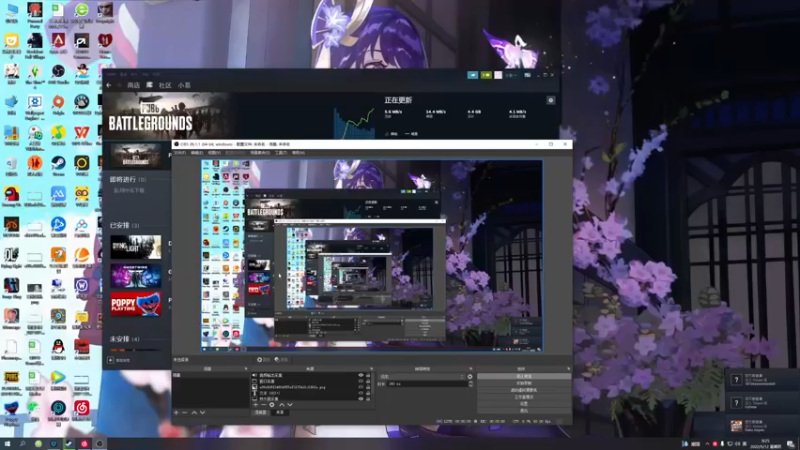Open the Apex Legends desktop icon
Viewport: 800px width, 450px height.
pyautogui.click(x=58, y=41)
